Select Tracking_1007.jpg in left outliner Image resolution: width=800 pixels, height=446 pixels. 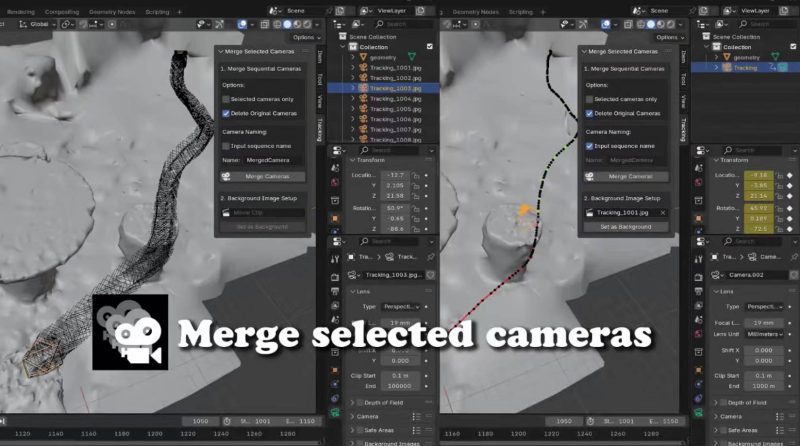[395, 130]
